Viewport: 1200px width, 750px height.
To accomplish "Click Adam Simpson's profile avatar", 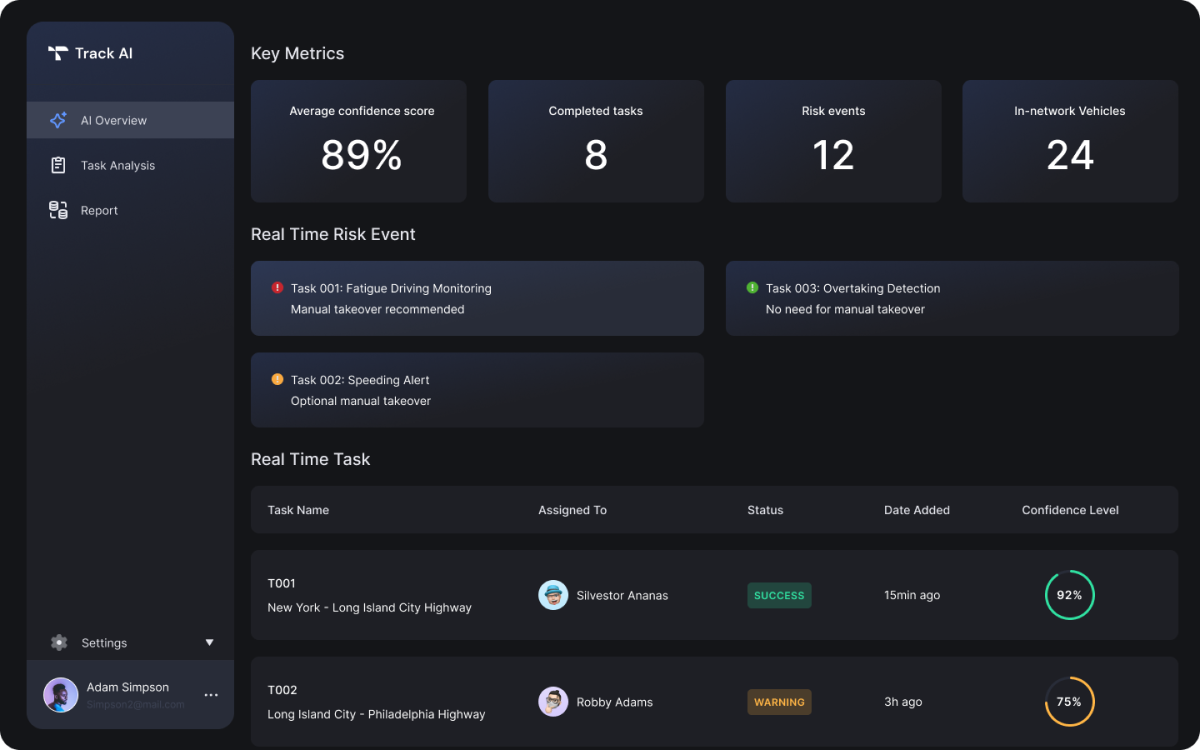I will (x=61, y=695).
